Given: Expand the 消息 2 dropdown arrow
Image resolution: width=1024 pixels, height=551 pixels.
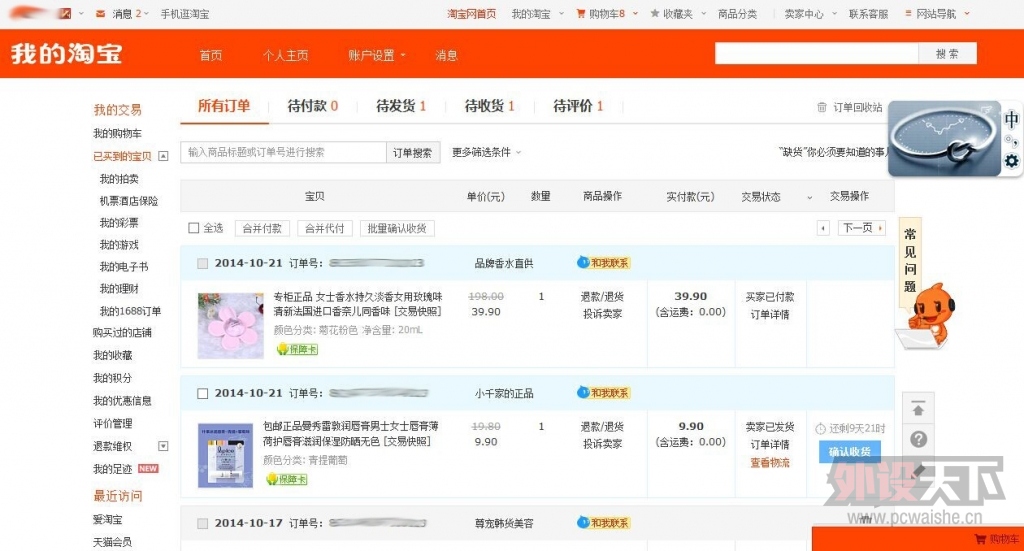Looking at the screenshot, I should (146, 14).
